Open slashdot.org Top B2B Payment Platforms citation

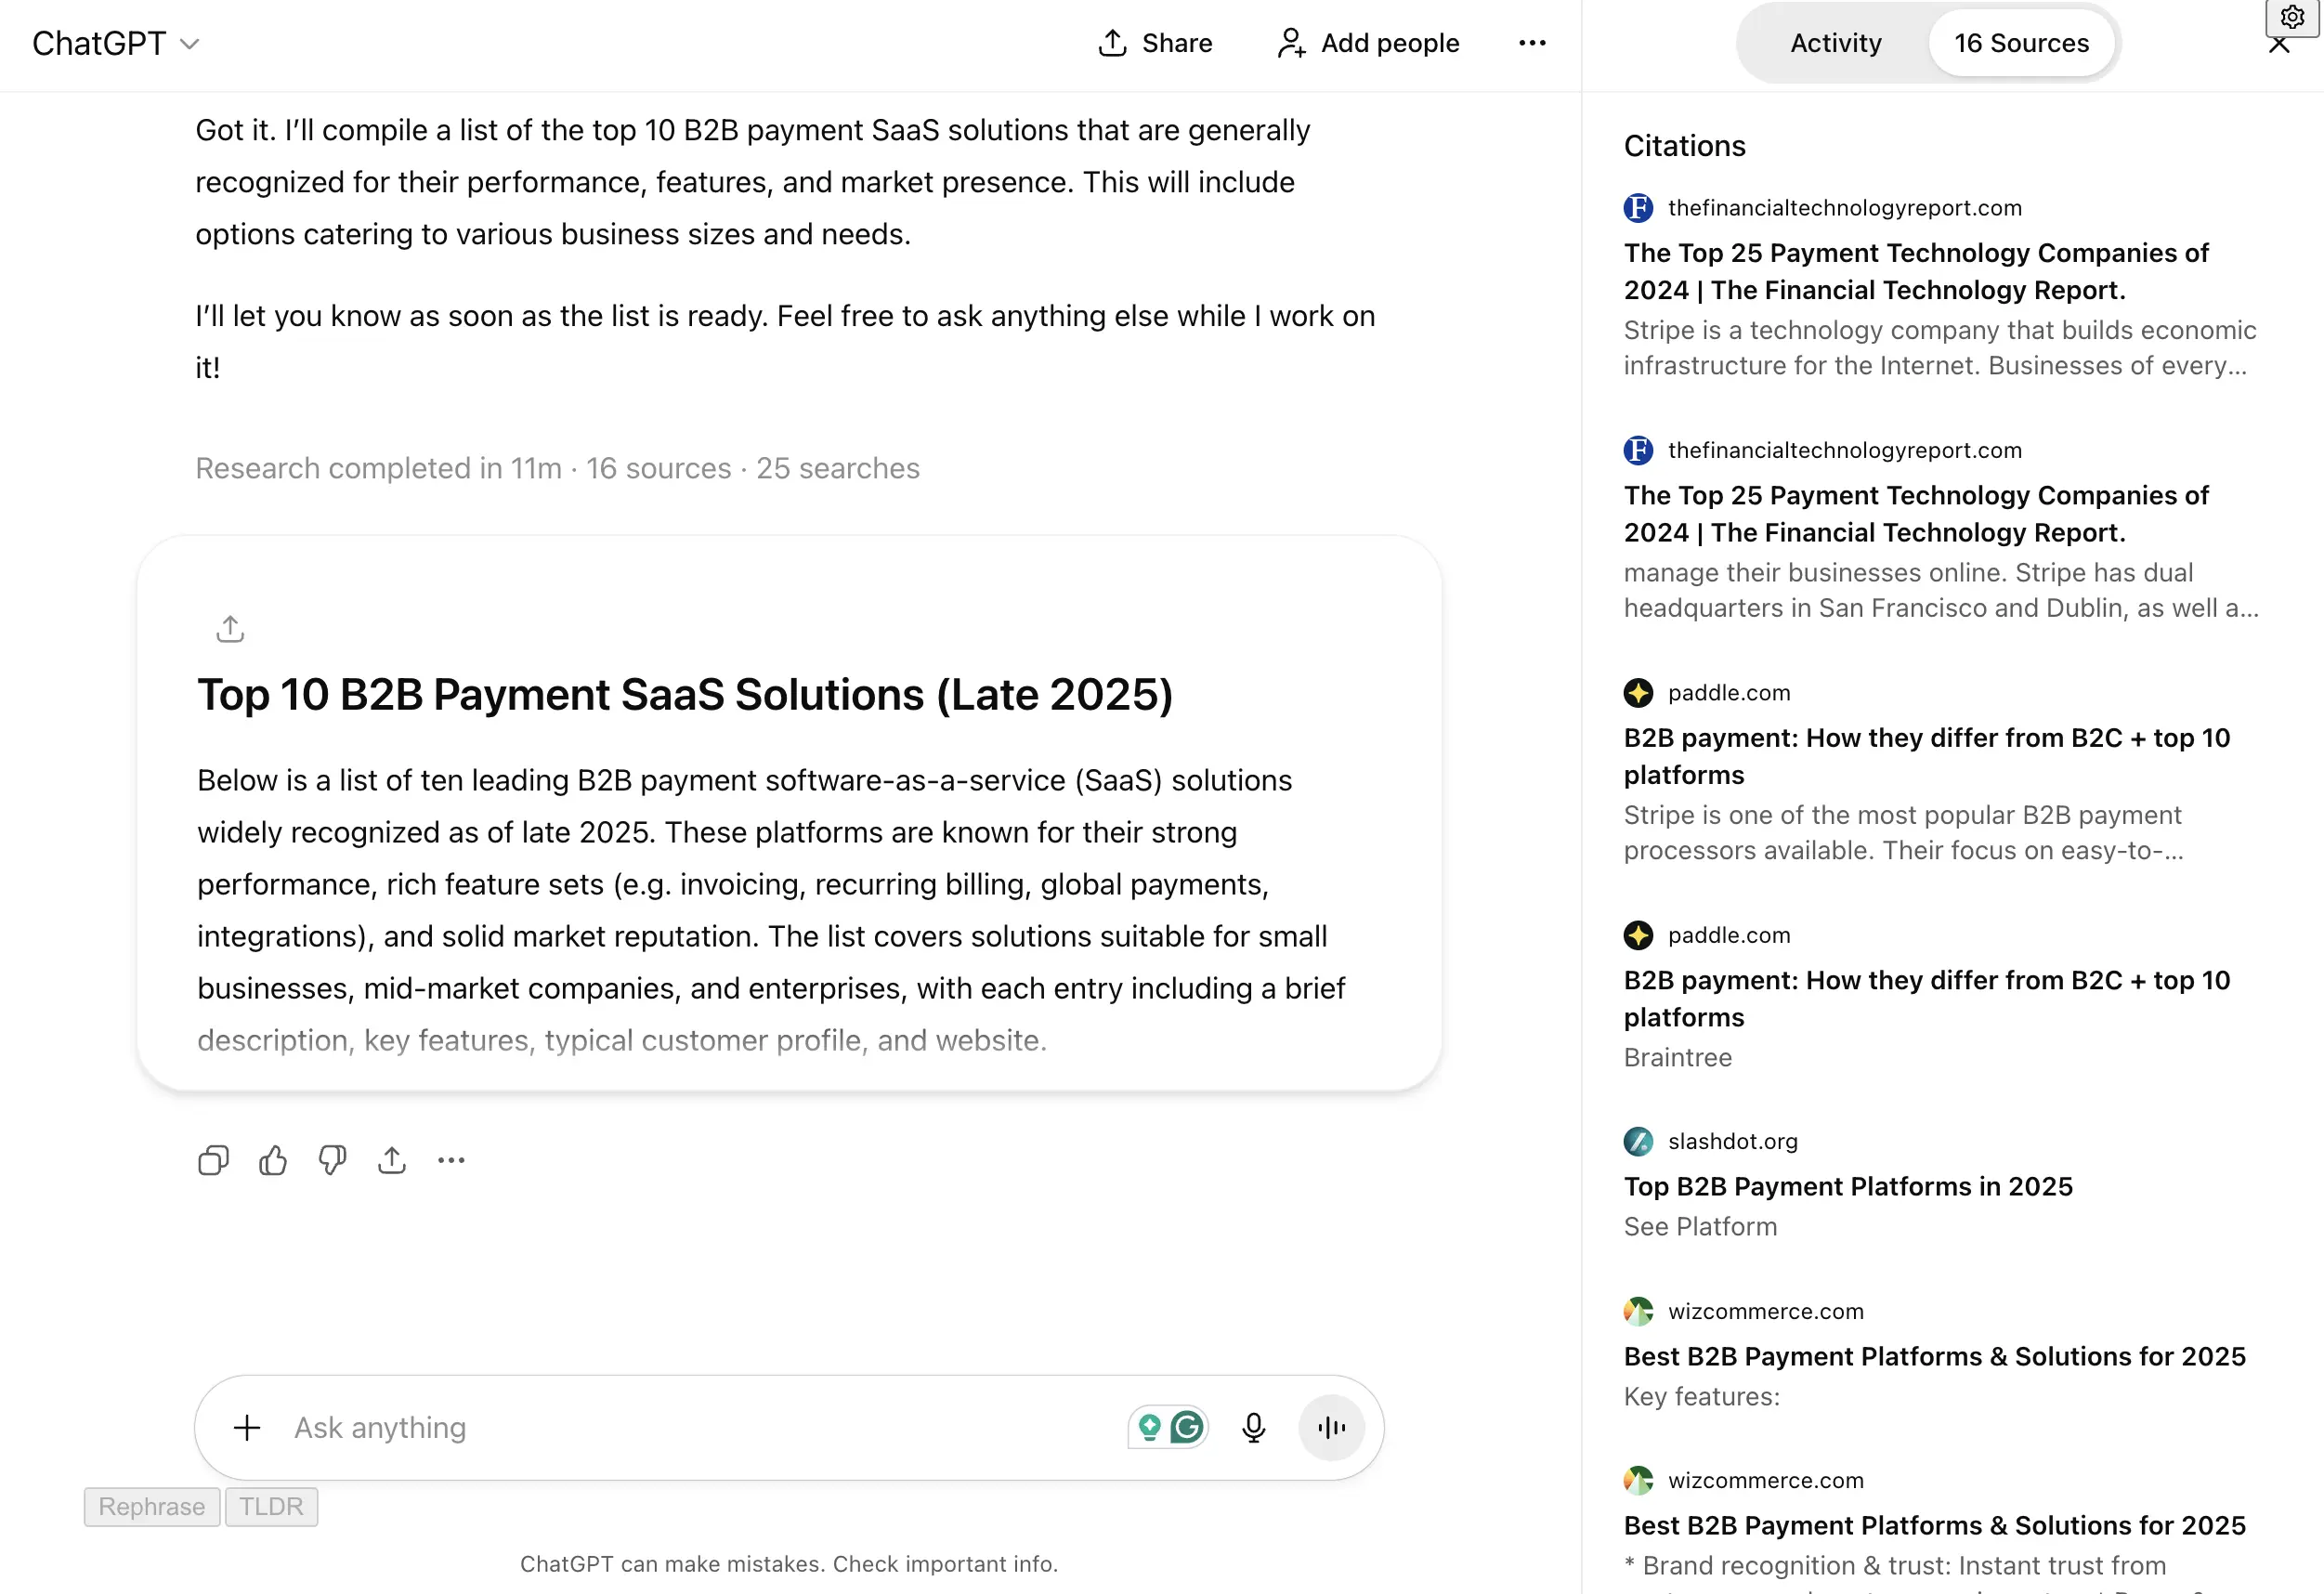click(x=1847, y=1186)
